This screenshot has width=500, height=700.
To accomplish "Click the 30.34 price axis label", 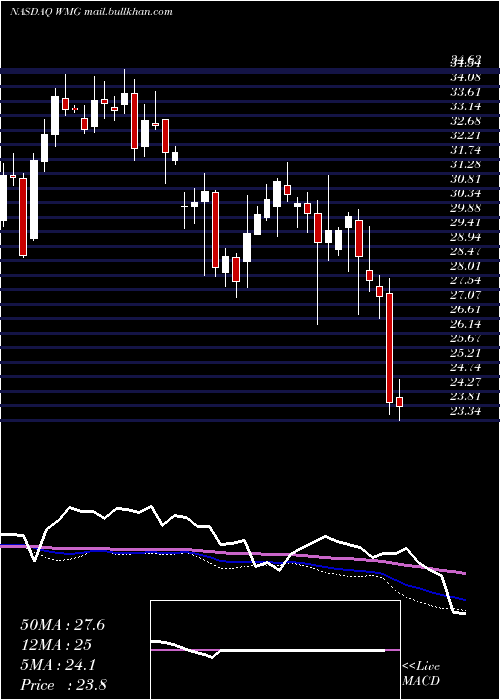I will (465, 193).
